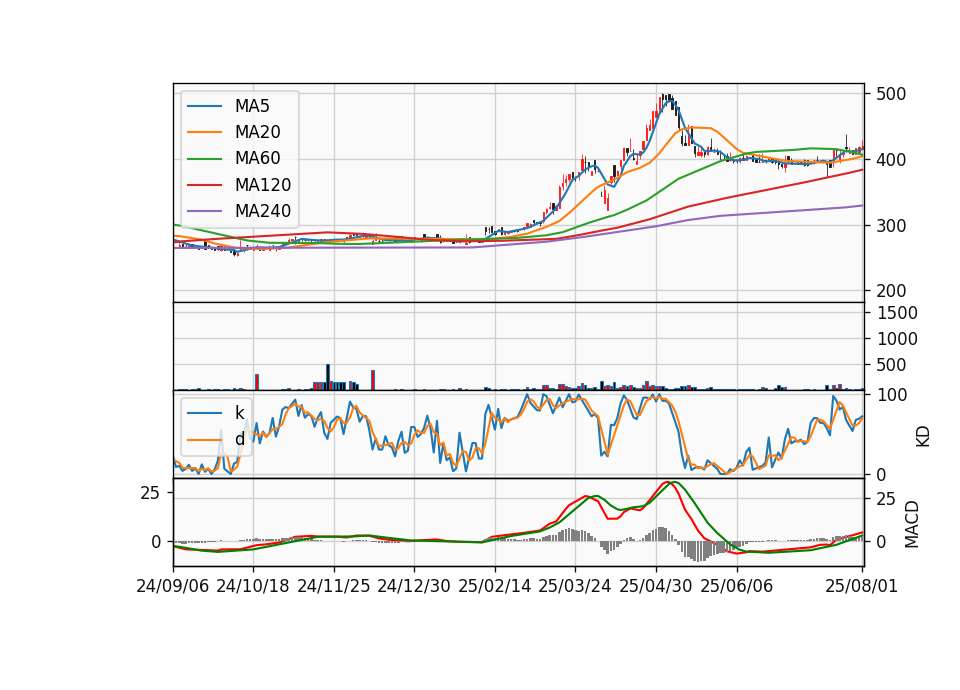
Task: Click the green MA60 legend line swatch
Action: [x=204, y=159]
